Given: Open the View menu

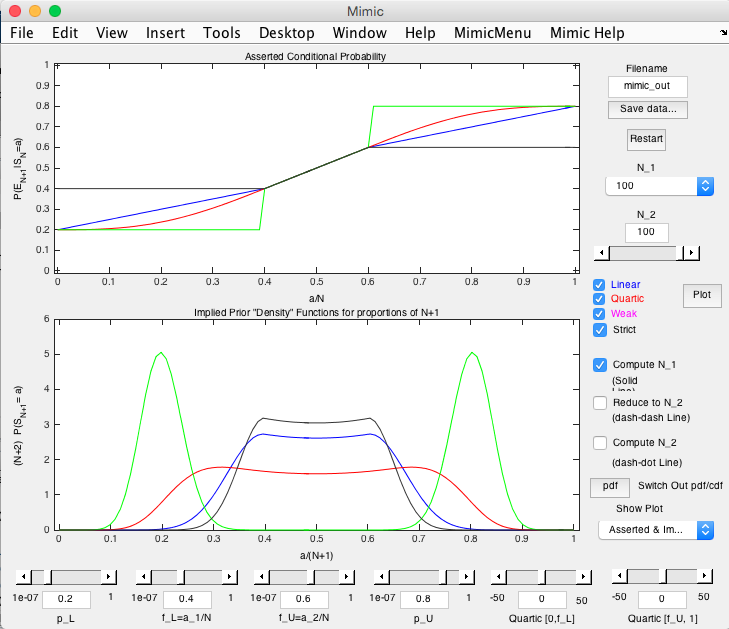Looking at the screenshot, I should 112,33.
